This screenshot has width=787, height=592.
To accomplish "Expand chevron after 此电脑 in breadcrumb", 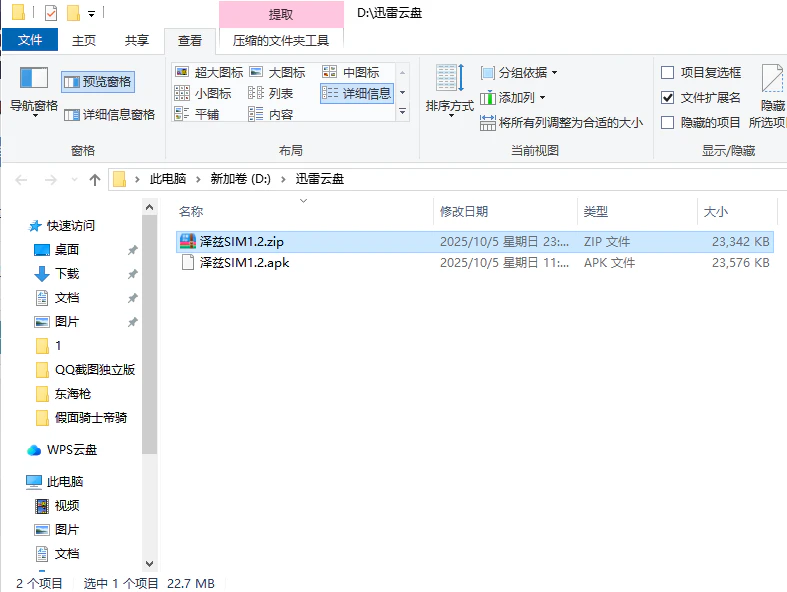I will pos(198,179).
